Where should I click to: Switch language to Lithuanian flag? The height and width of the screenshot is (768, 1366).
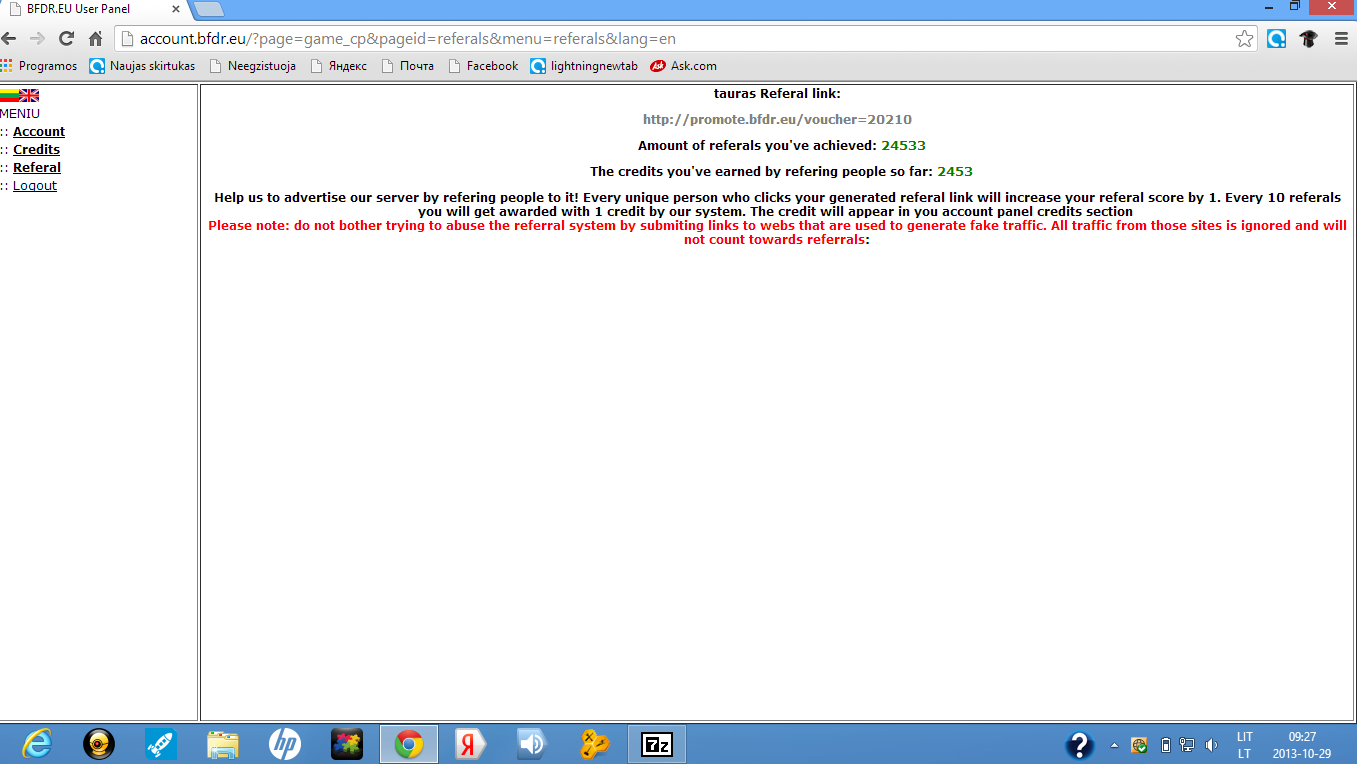(9, 95)
